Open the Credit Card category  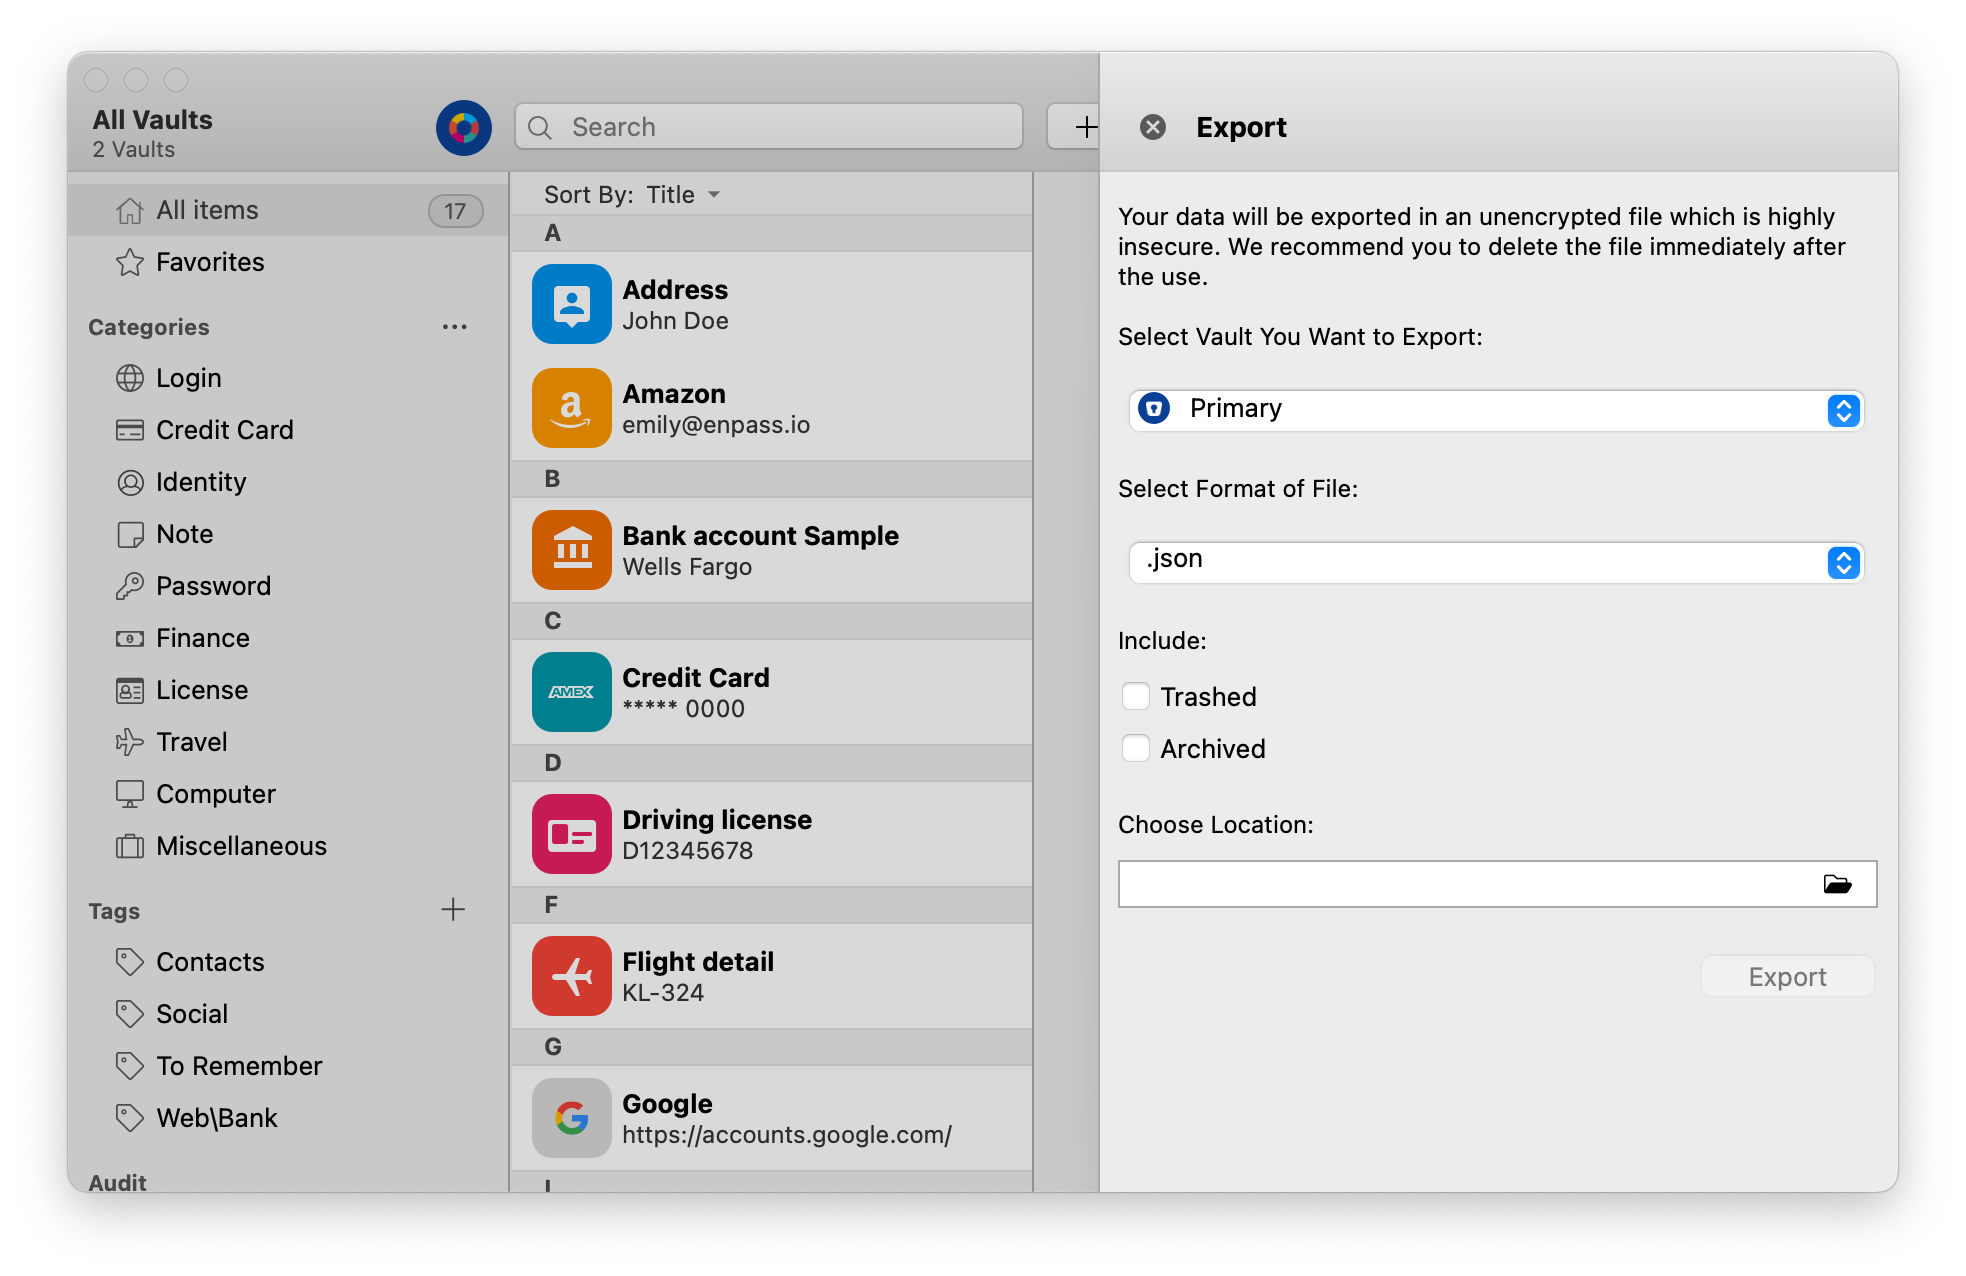(x=224, y=430)
